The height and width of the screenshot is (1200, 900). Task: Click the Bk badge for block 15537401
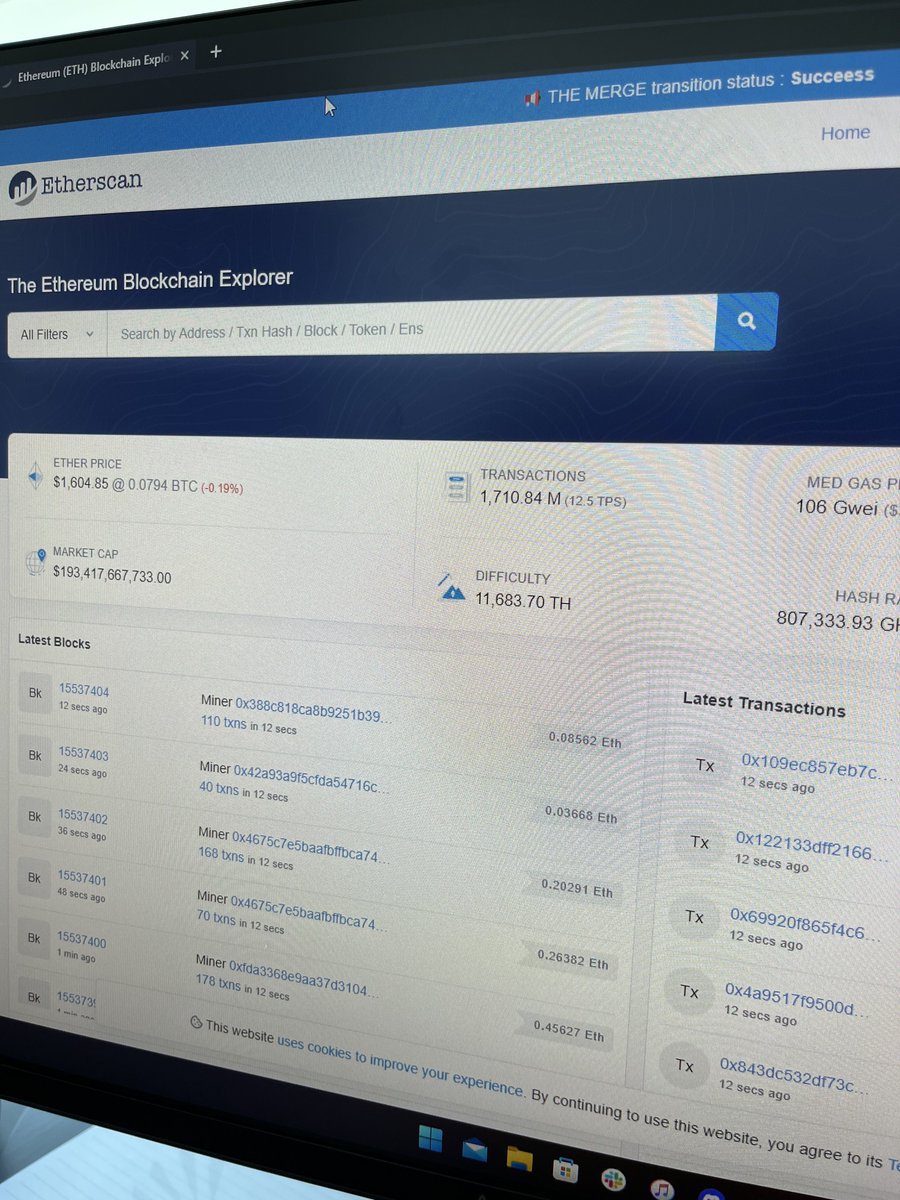click(x=34, y=877)
